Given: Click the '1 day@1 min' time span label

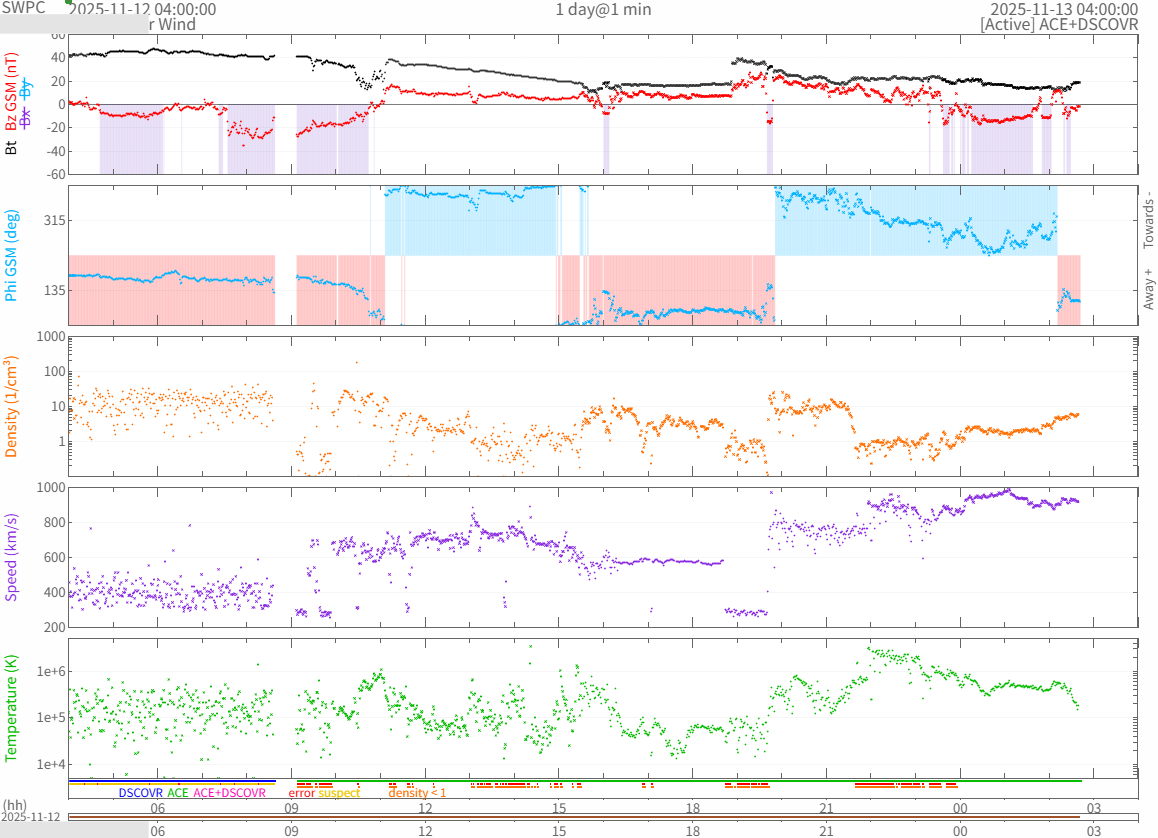Looking at the screenshot, I should 603,9.
